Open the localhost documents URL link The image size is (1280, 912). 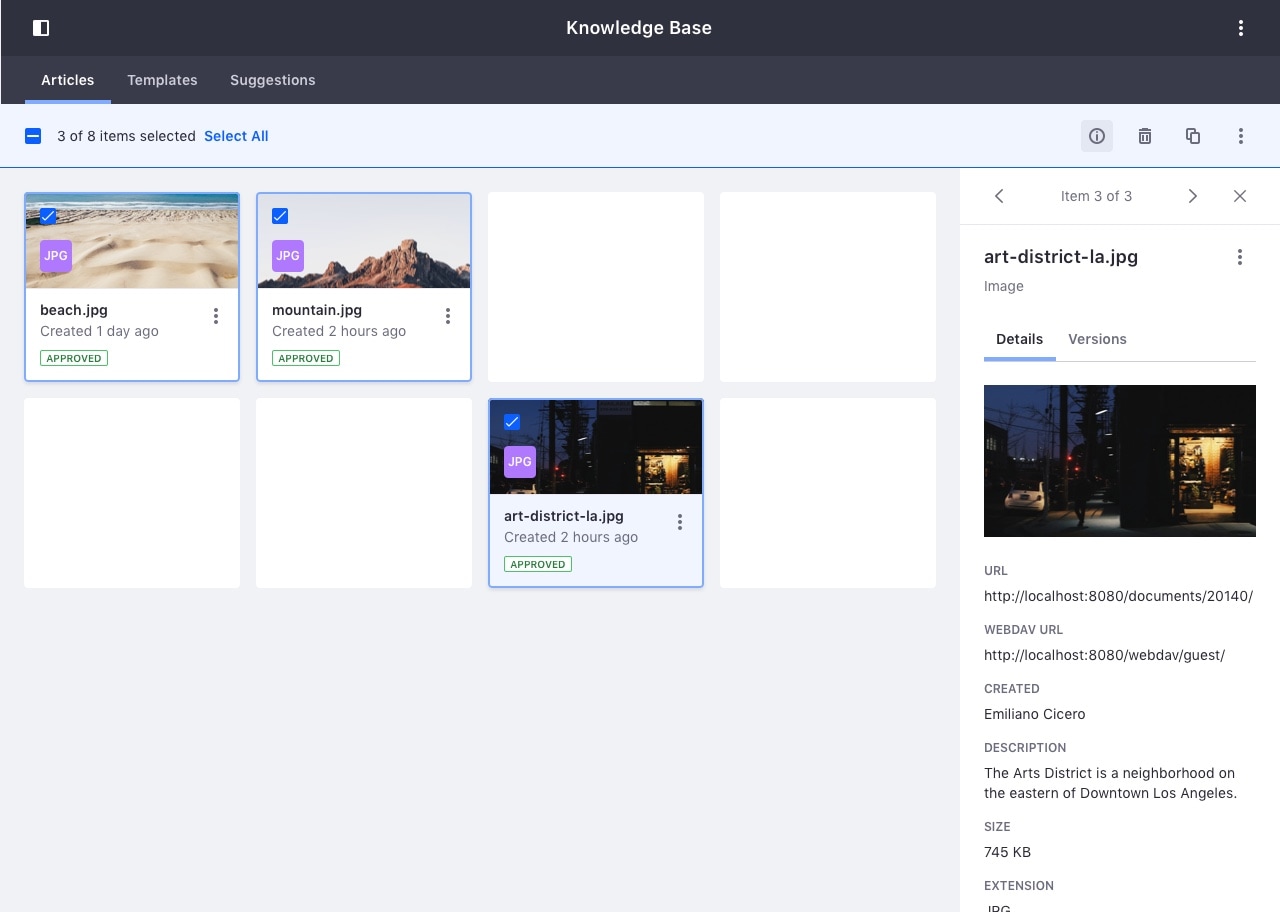tap(1118, 596)
